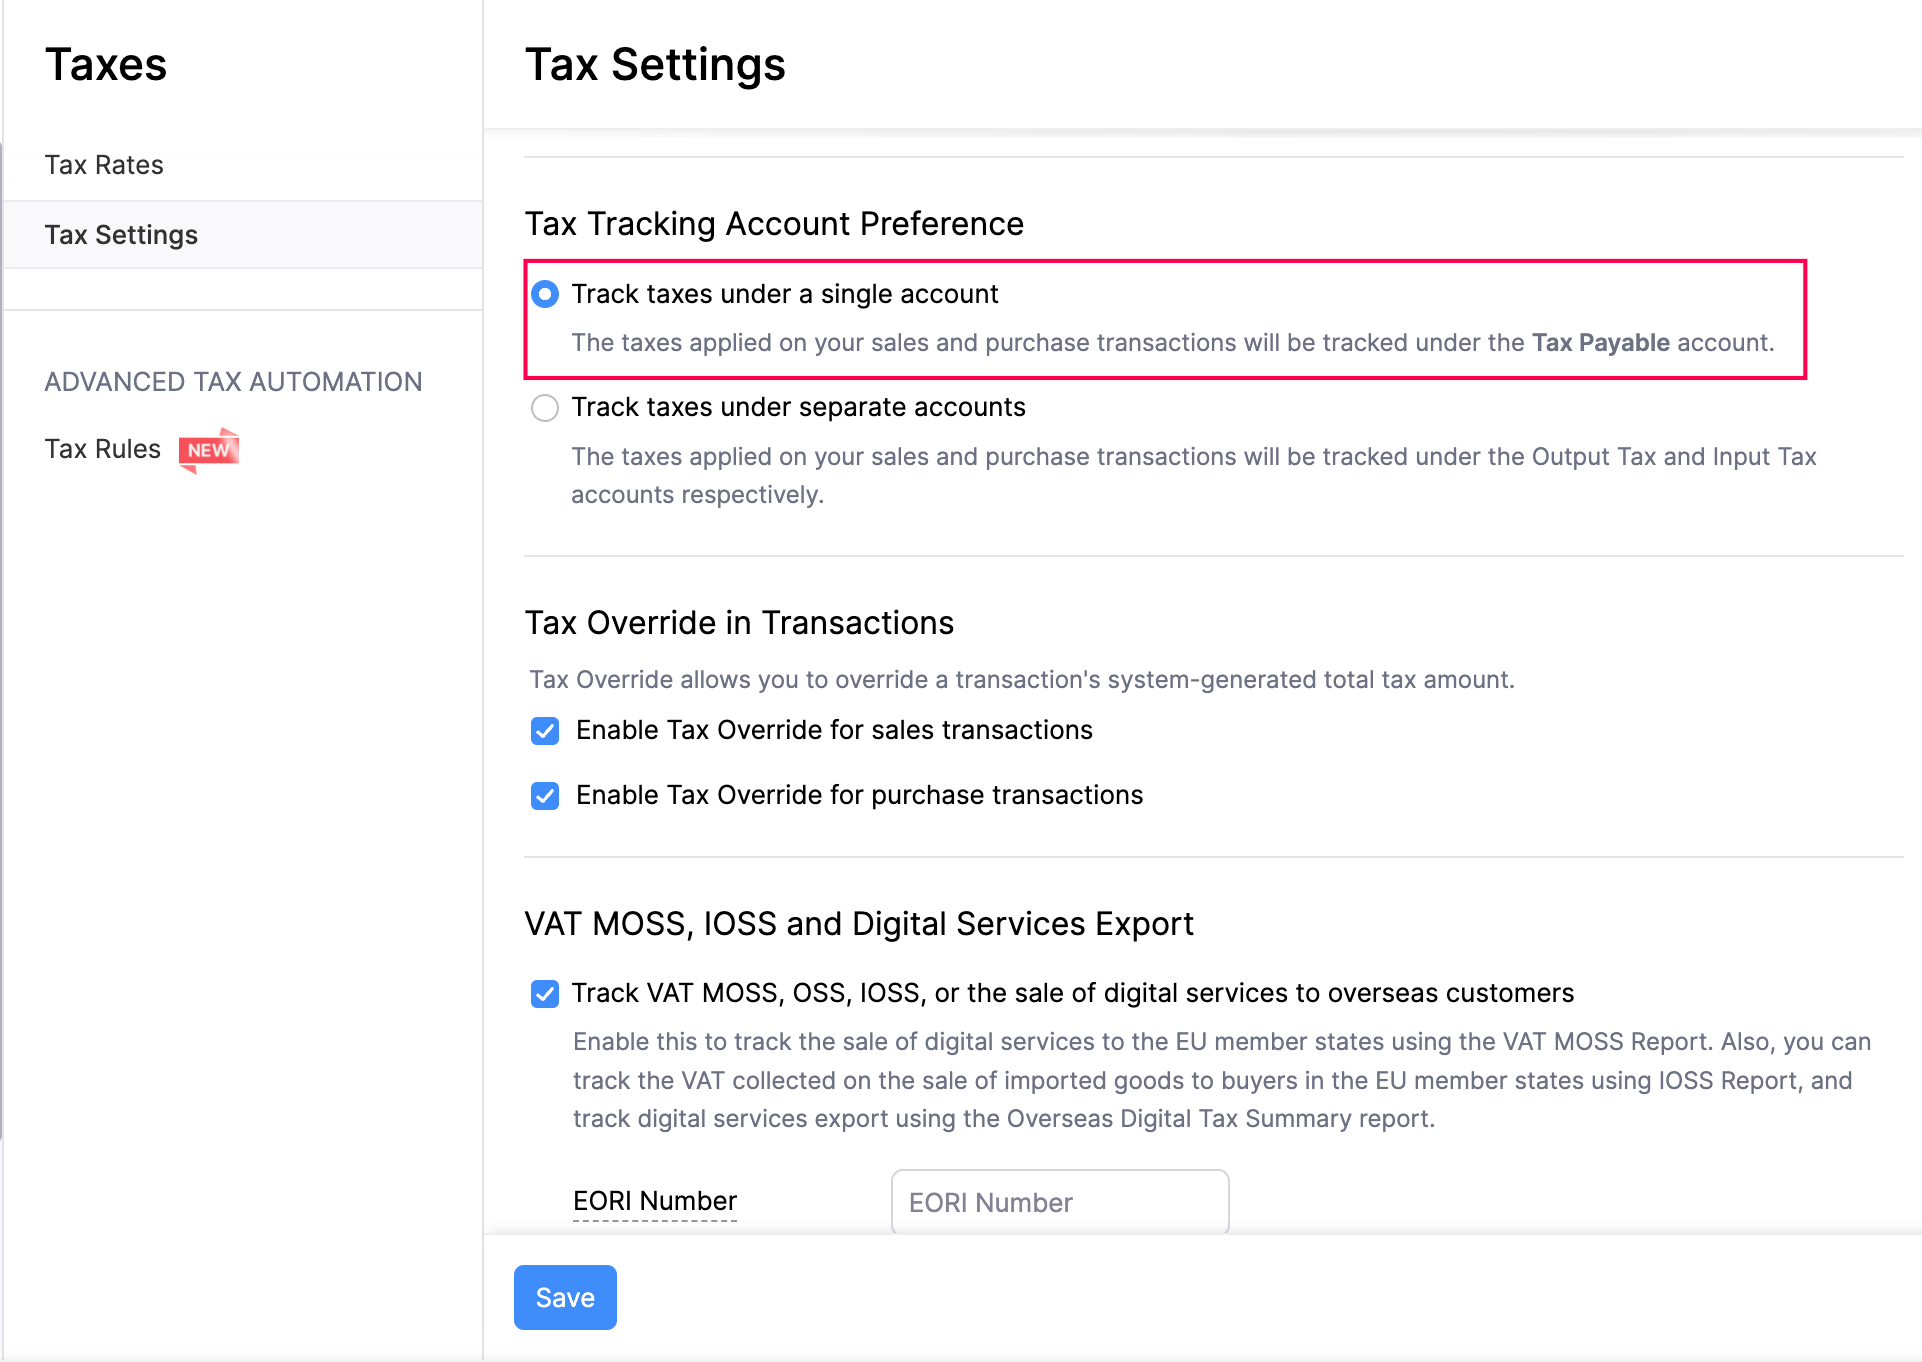The height and width of the screenshot is (1362, 1922).
Task: Select track taxes under a single account
Action: [545, 294]
